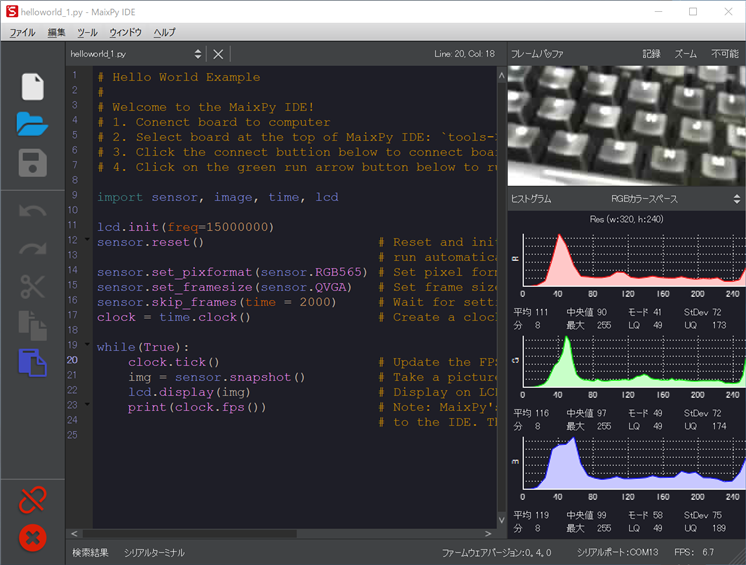Open the 検索結果 panel
The image size is (746, 565).
[x=90, y=552]
